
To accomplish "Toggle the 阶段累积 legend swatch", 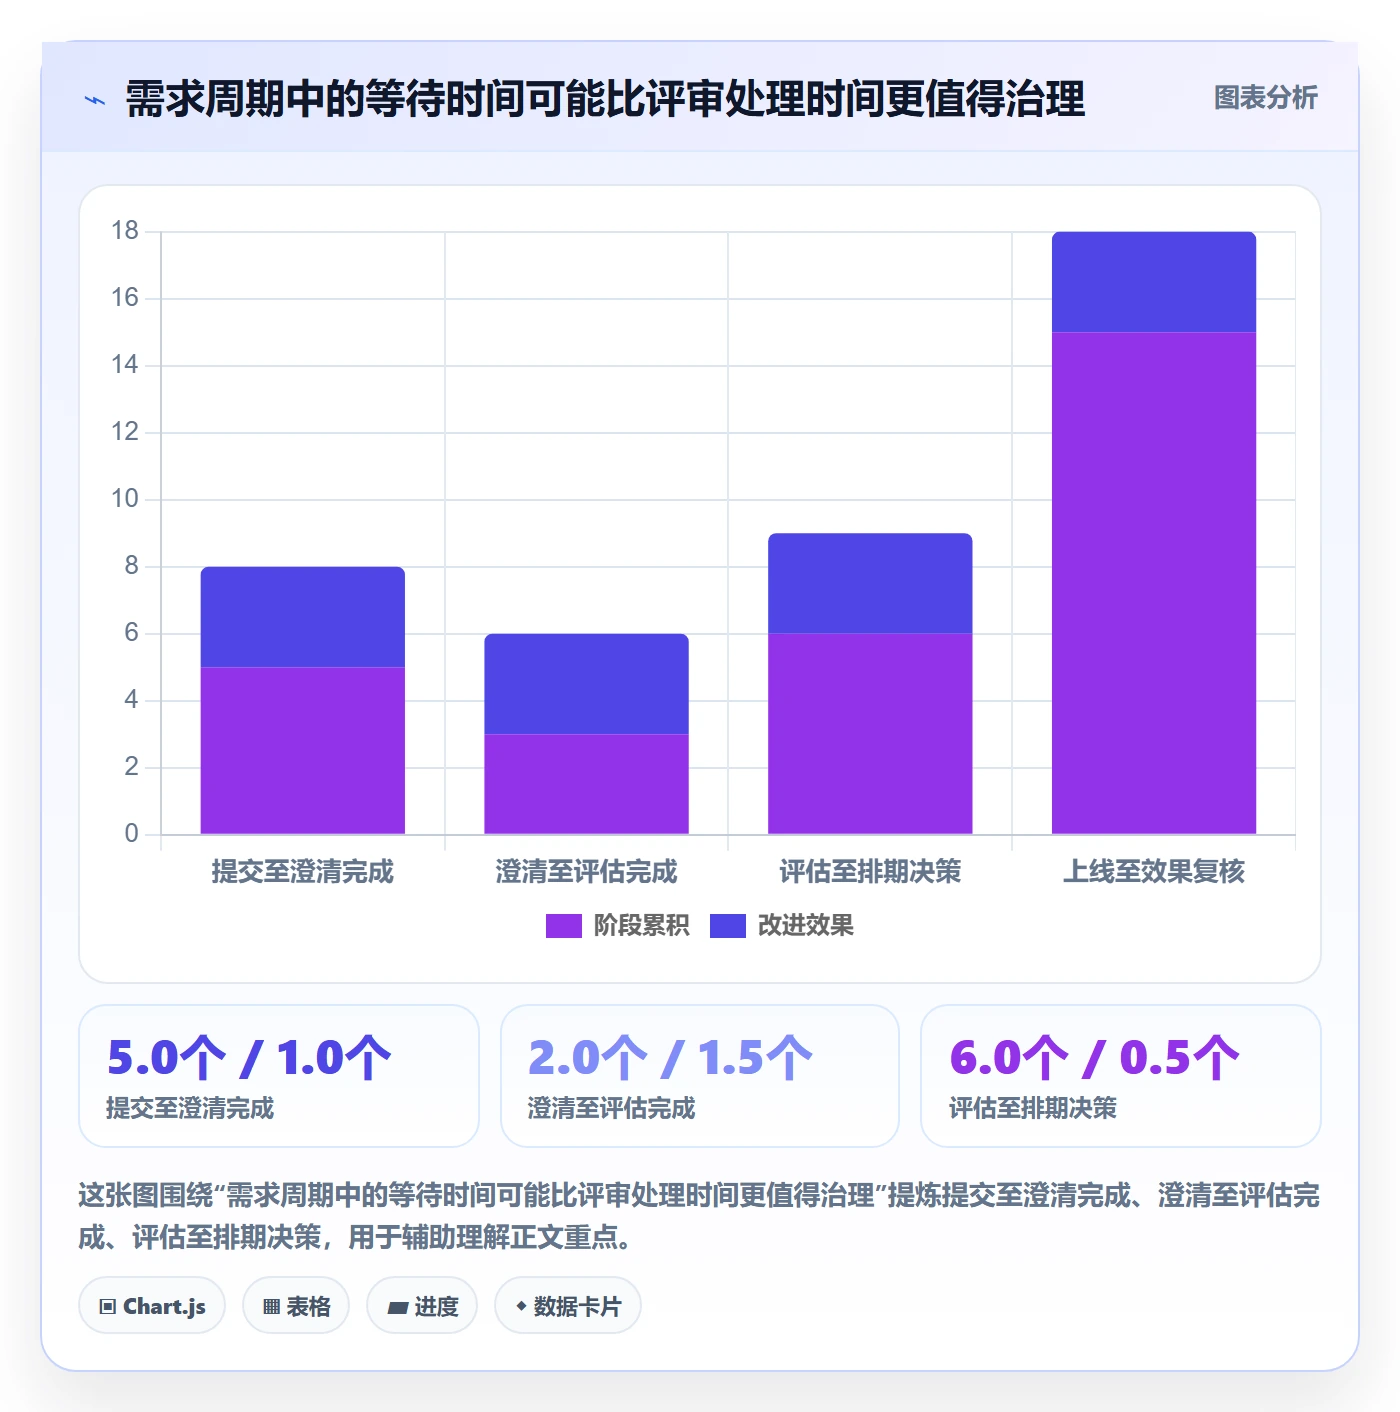I will [x=563, y=926].
